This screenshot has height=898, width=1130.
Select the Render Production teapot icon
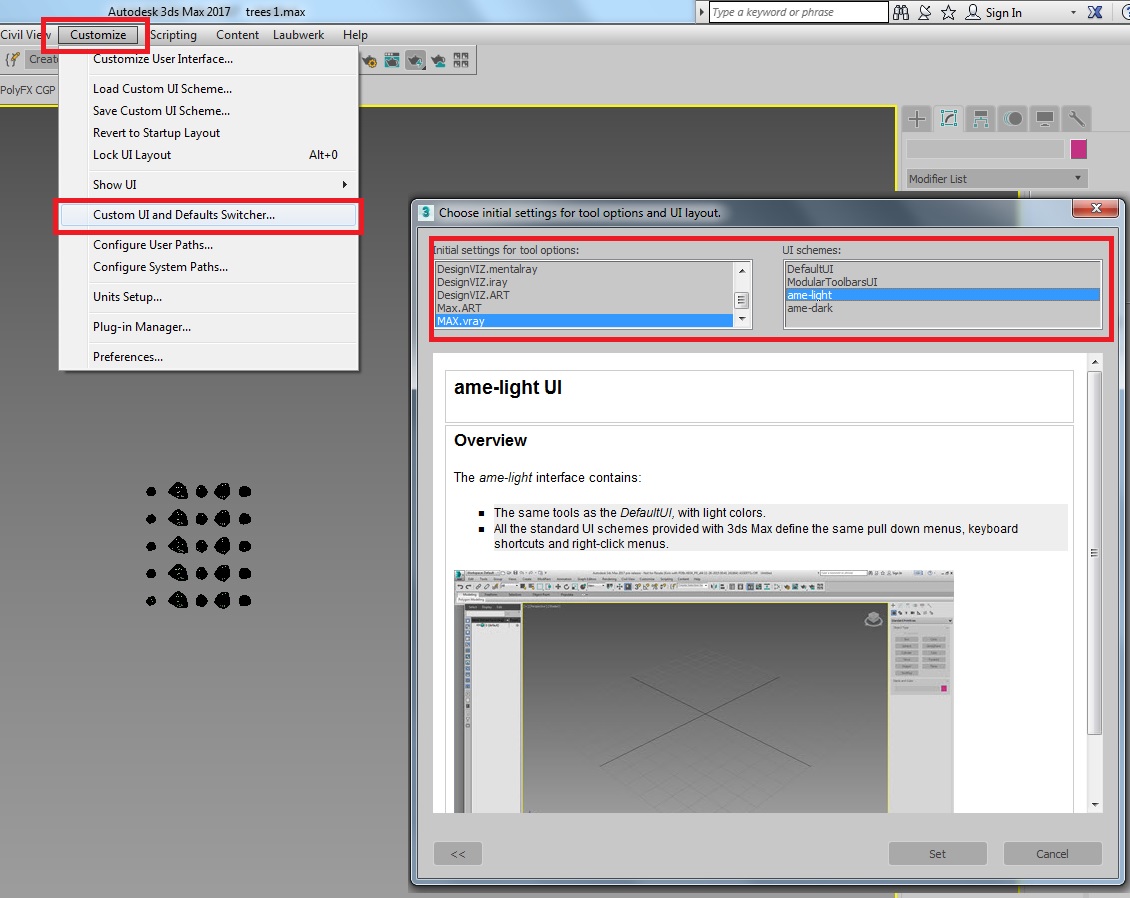416,60
